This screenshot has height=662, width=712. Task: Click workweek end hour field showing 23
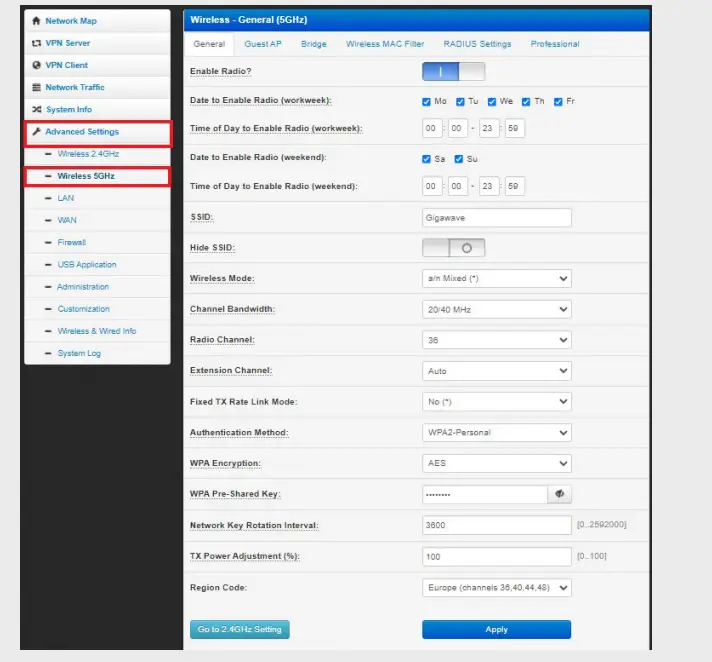click(489, 128)
